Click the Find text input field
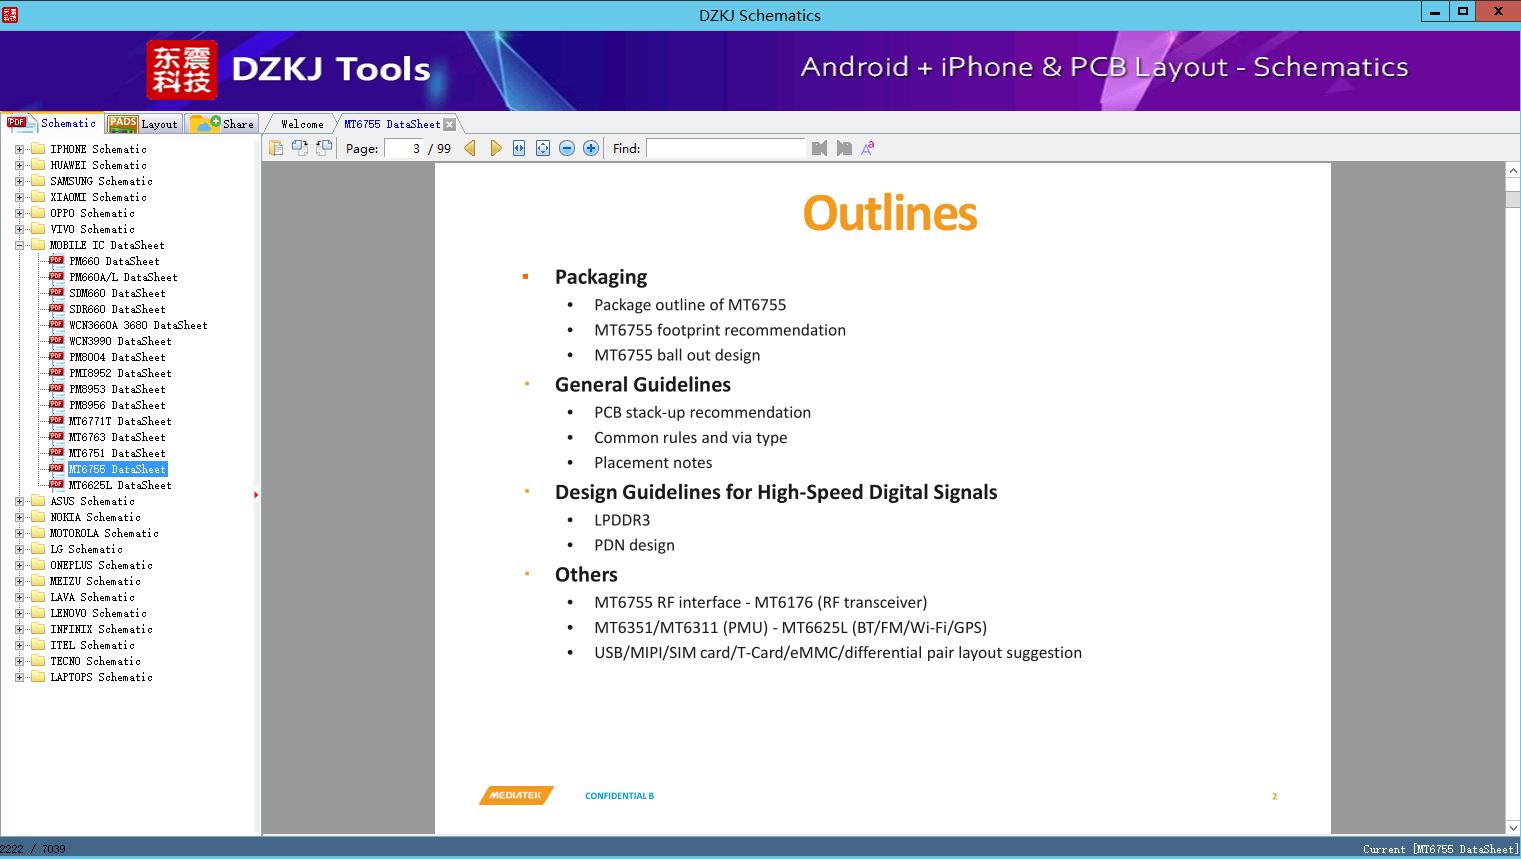Viewport: 1521px width, 859px height. [726, 148]
